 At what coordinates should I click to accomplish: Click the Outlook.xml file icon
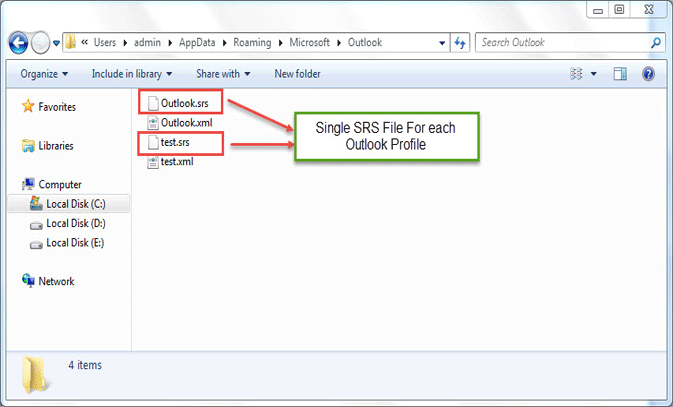point(153,123)
